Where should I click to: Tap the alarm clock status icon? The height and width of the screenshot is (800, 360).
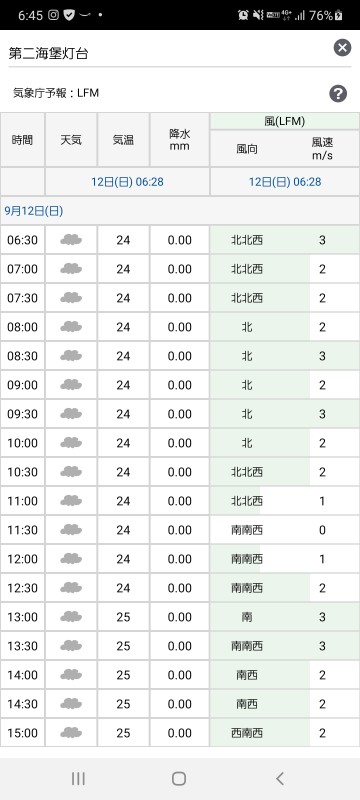point(243,15)
